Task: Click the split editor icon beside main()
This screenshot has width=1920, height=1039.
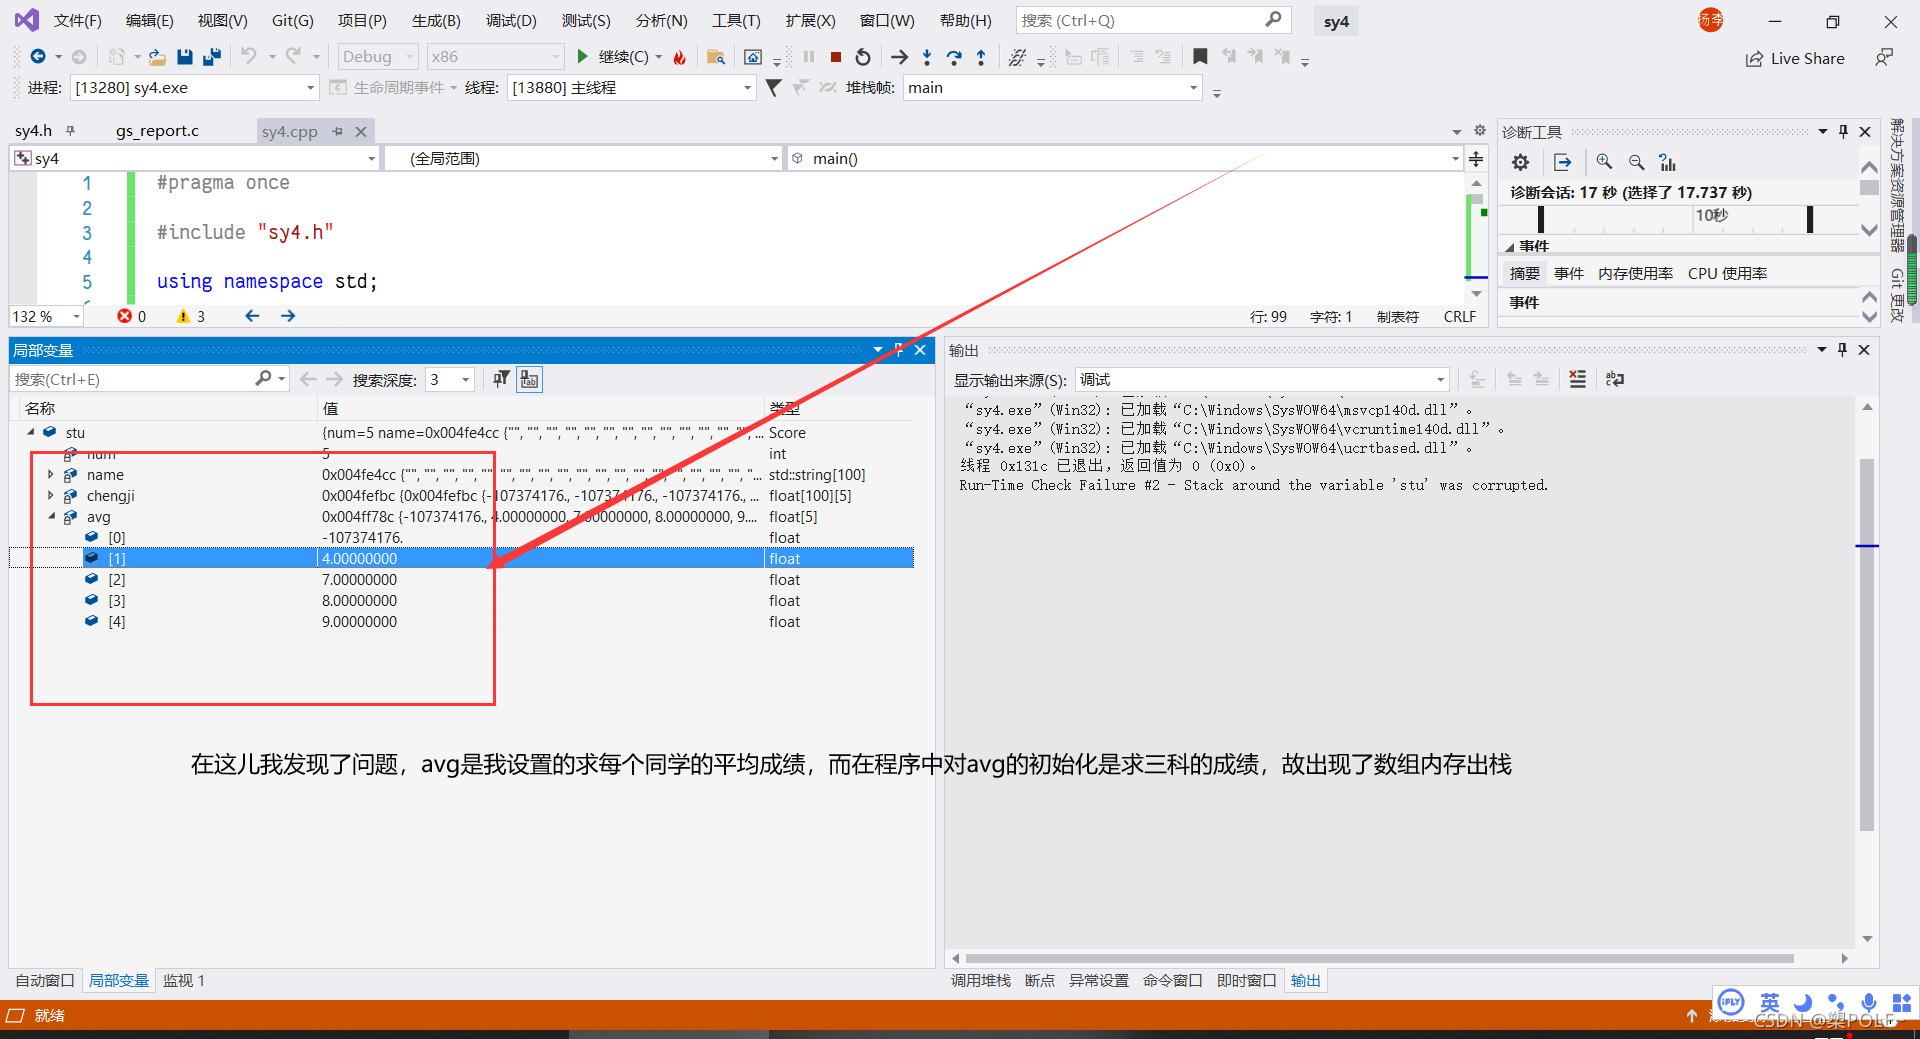Action: 1476,158
